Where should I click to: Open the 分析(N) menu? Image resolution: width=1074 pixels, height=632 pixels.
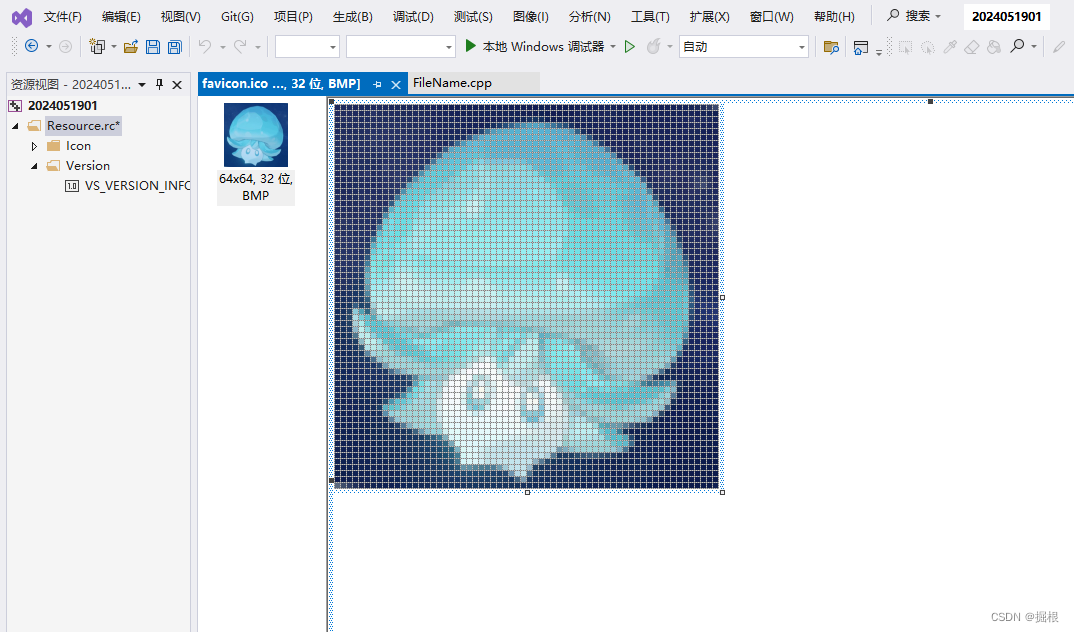tap(590, 16)
